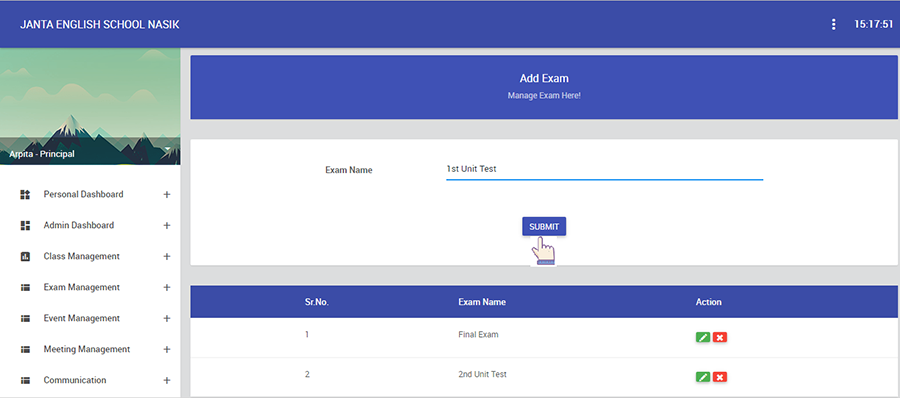Expand Personal Dashboard with plus sign
The height and width of the screenshot is (398, 900).
point(167,195)
